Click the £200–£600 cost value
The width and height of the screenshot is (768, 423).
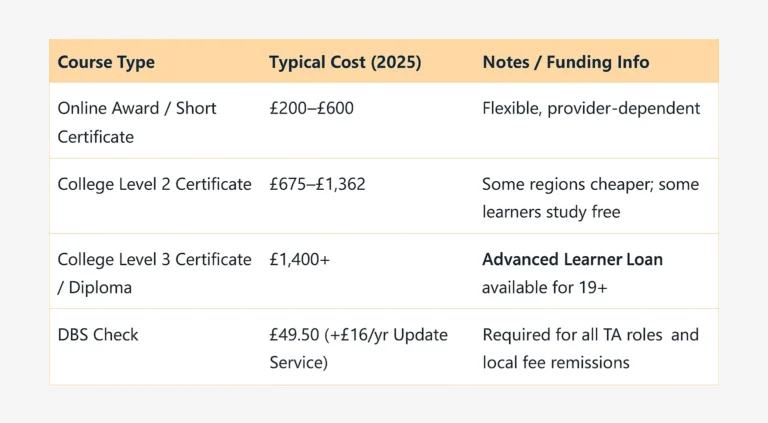pos(311,108)
